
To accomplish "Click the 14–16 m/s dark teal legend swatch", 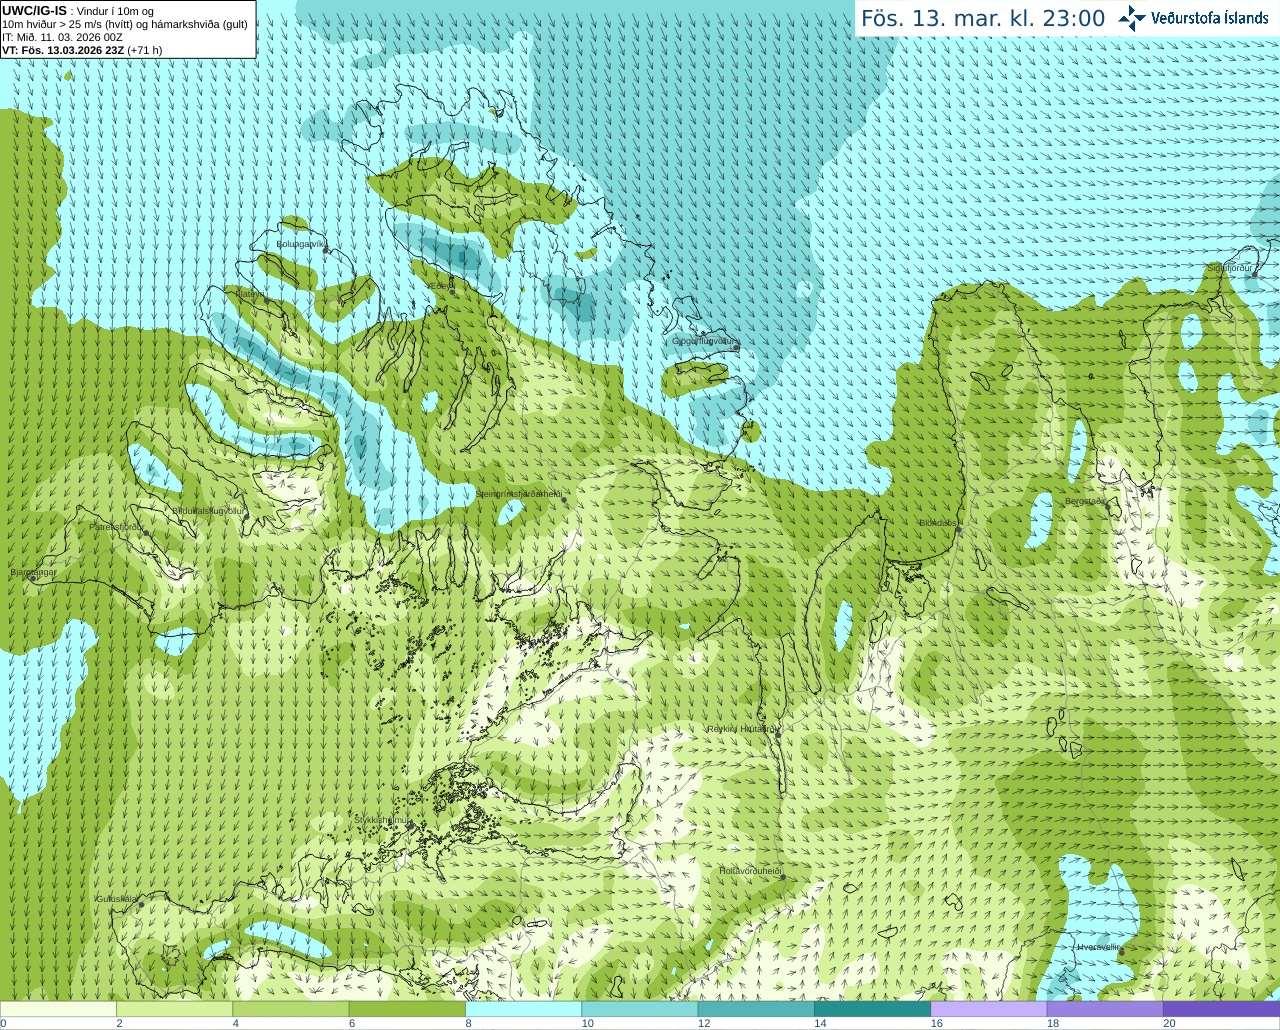I will point(872,1009).
